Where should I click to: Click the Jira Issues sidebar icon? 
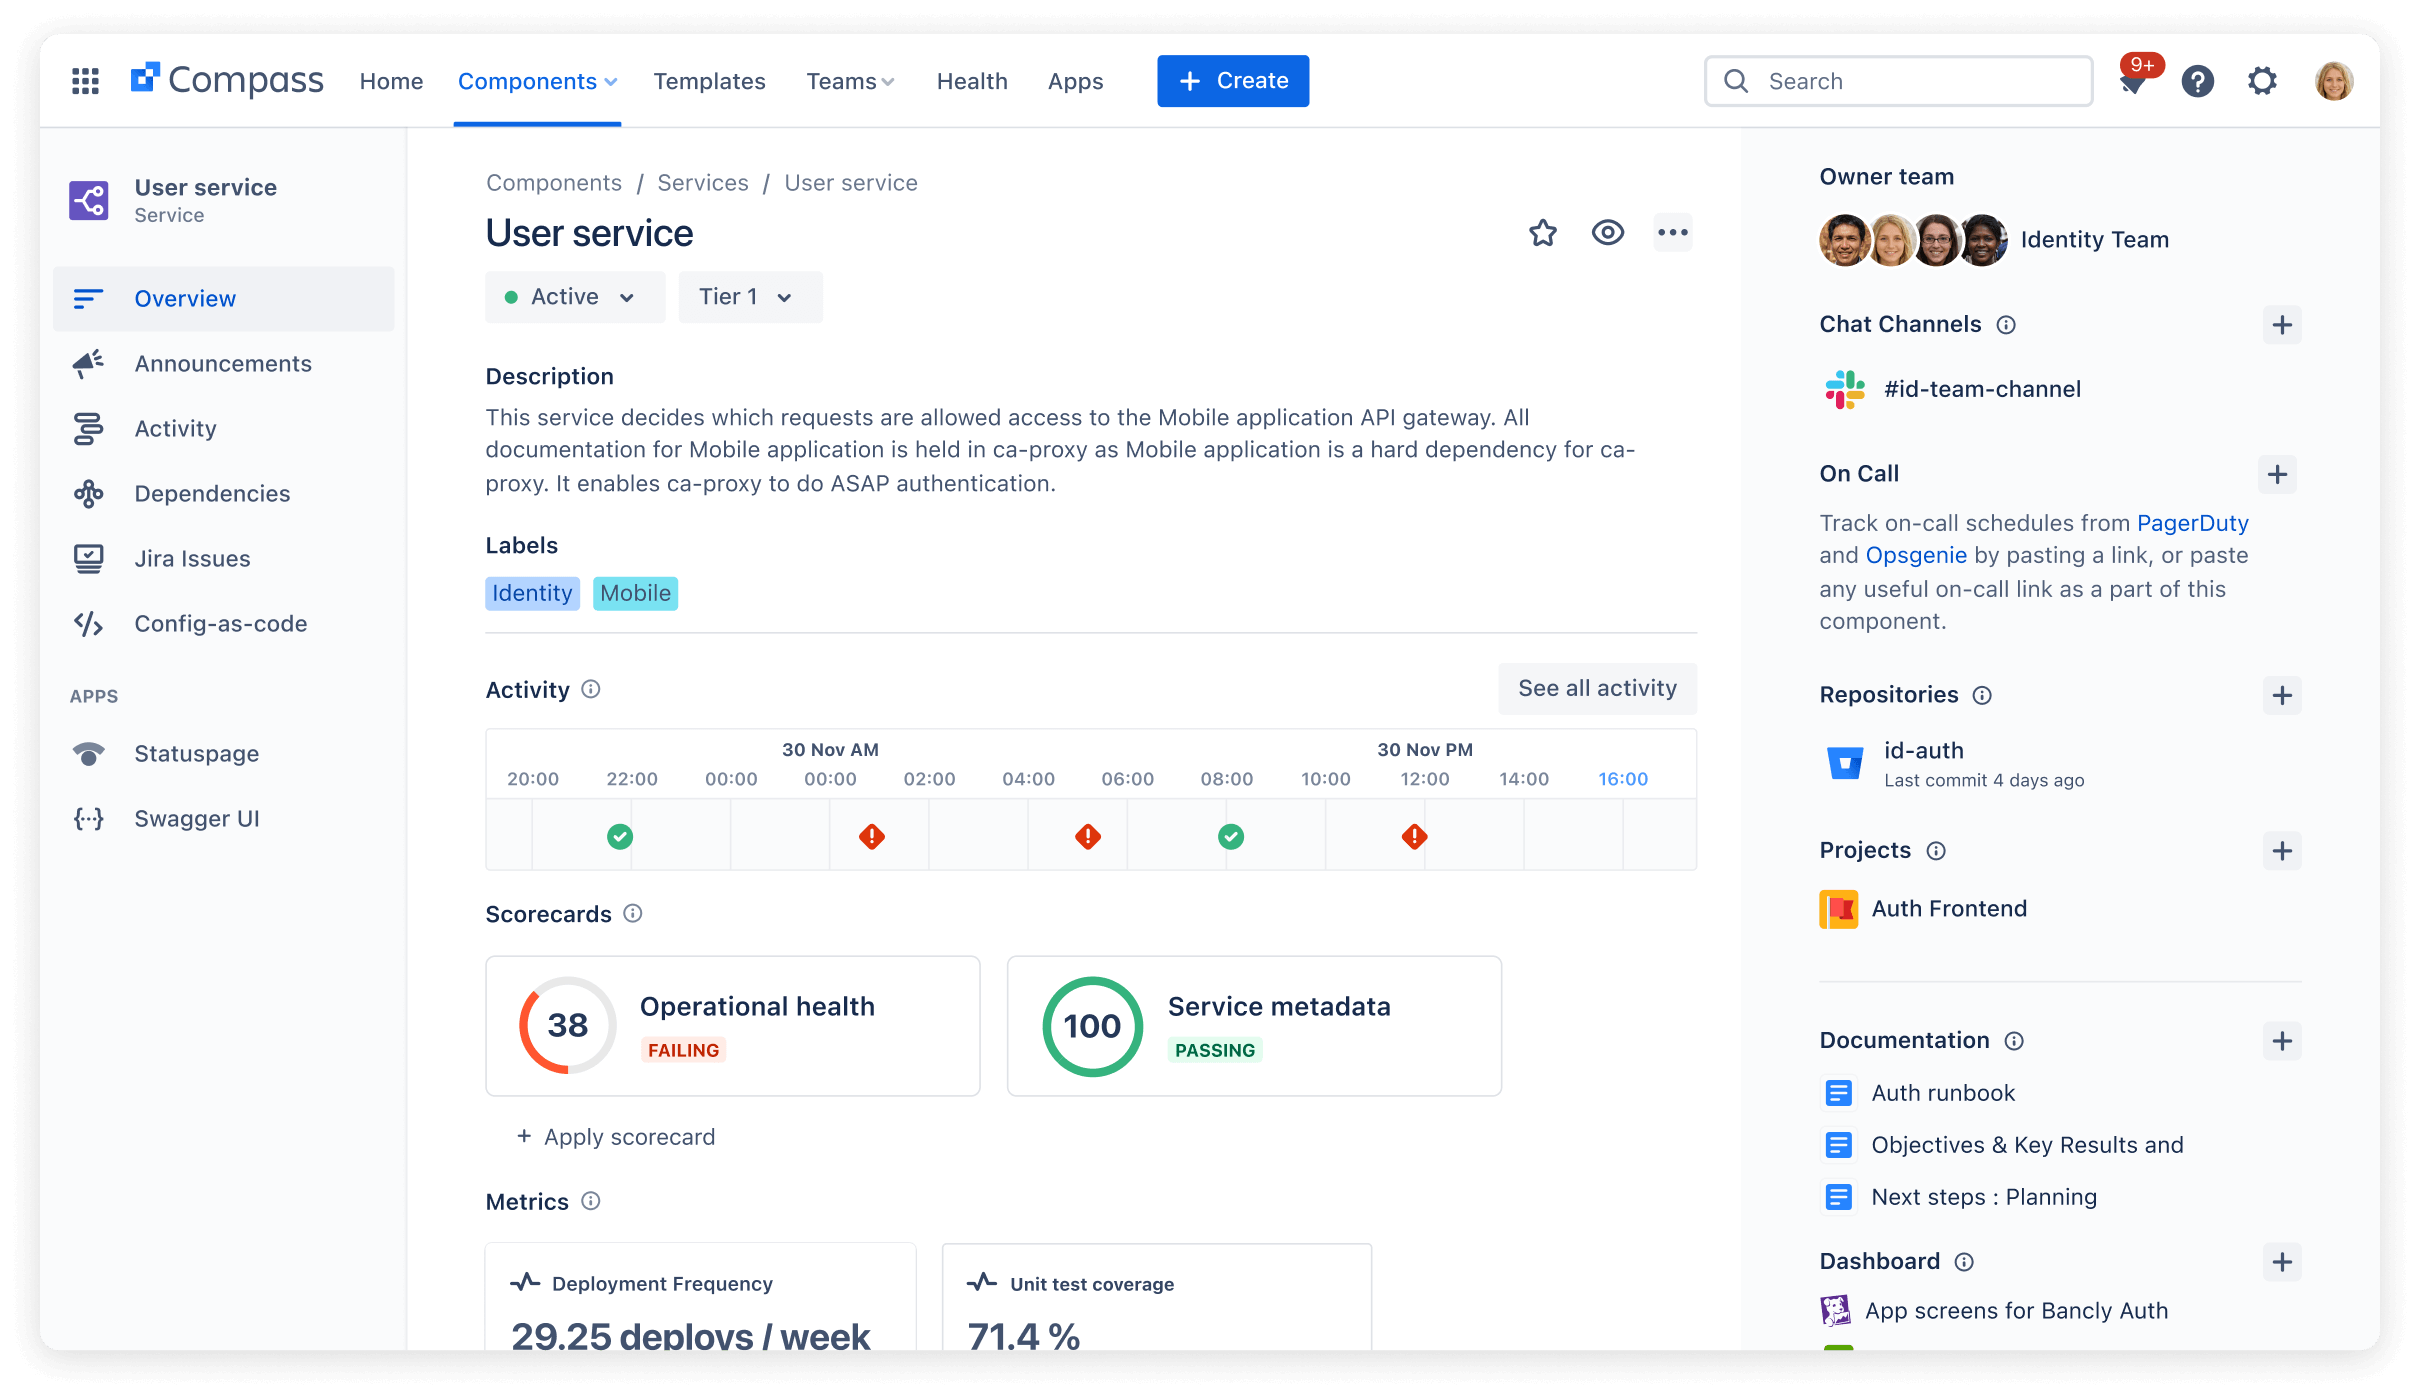(90, 559)
